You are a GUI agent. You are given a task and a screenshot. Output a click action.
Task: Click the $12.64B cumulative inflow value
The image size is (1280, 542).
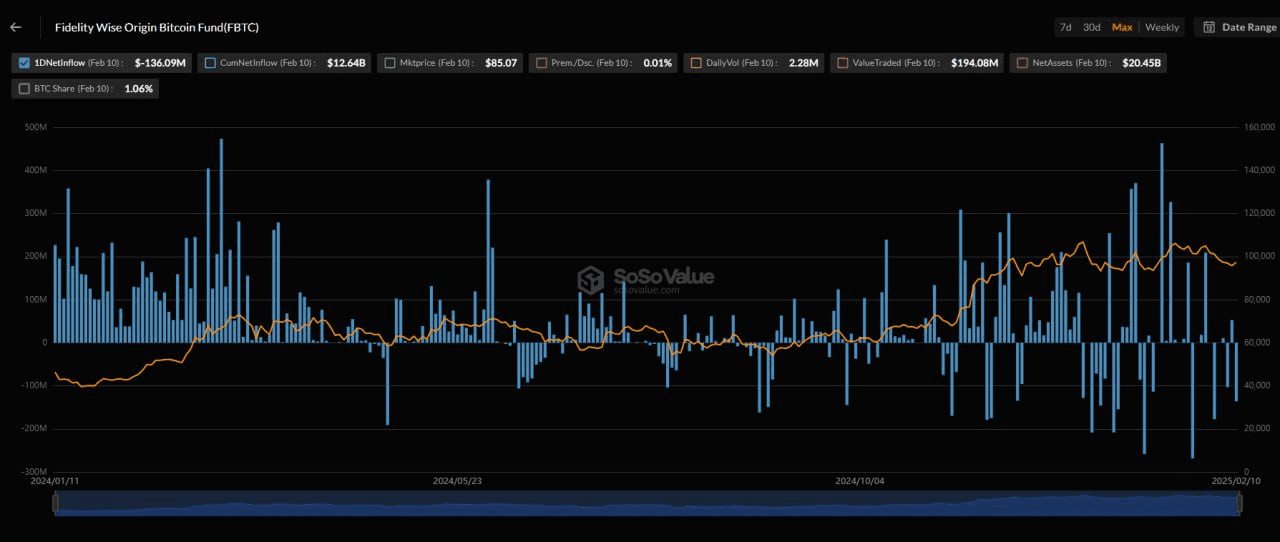tap(346, 63)
